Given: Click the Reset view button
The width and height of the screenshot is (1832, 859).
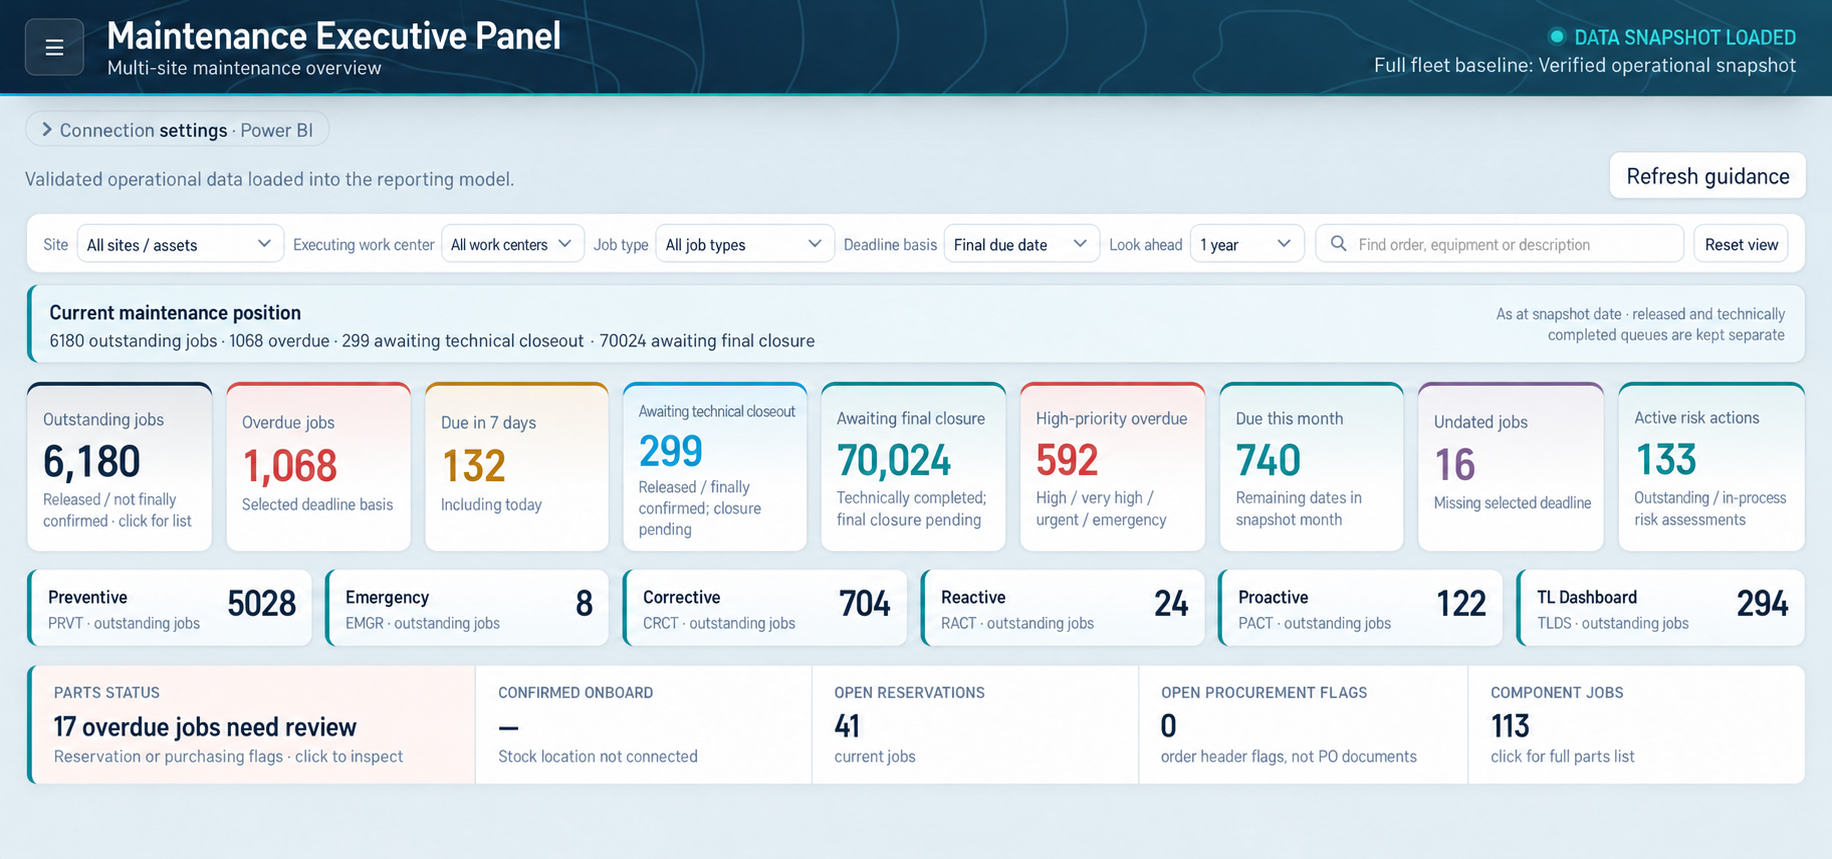Looking at the screenshot, I should click(1741, 244).
